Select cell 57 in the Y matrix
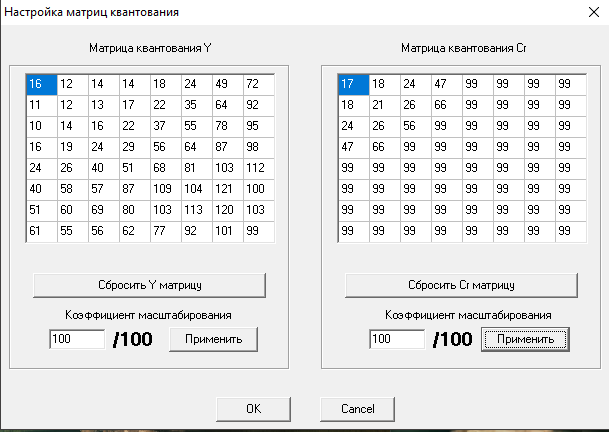 click(104, 190)
